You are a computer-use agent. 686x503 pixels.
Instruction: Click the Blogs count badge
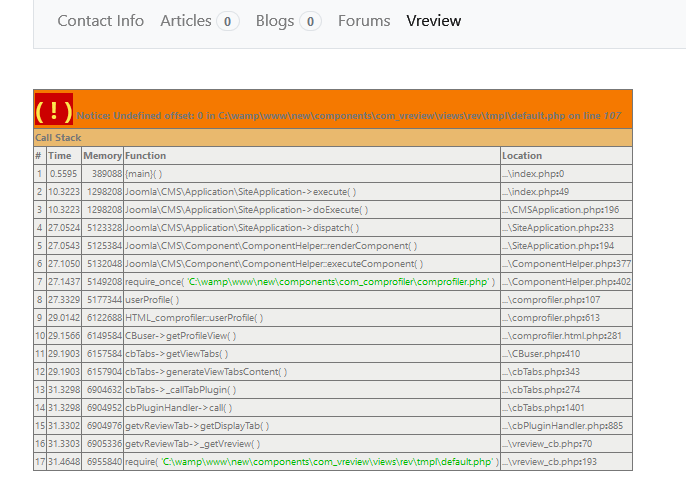click(310, 21)
